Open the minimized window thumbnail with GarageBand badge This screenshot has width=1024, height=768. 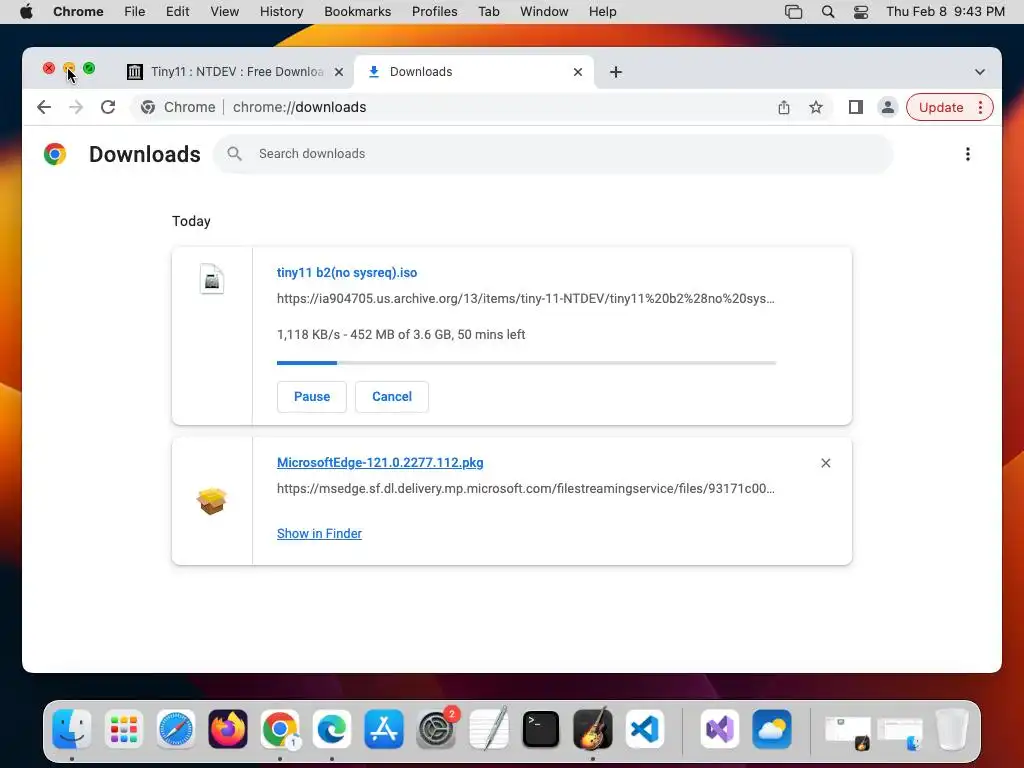pyautogui.click(x=848, y=731)
